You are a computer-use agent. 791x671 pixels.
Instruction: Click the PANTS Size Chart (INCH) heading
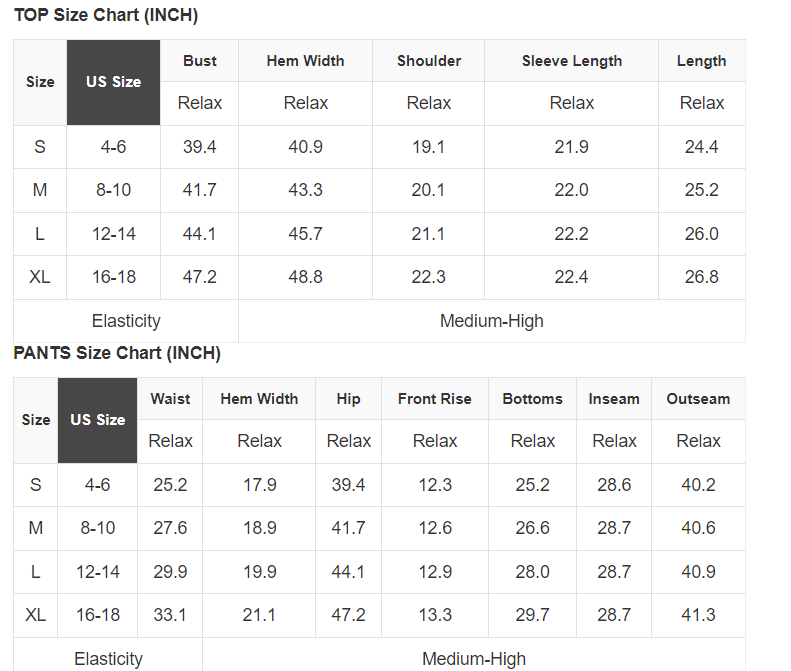[x=117, y=353]
